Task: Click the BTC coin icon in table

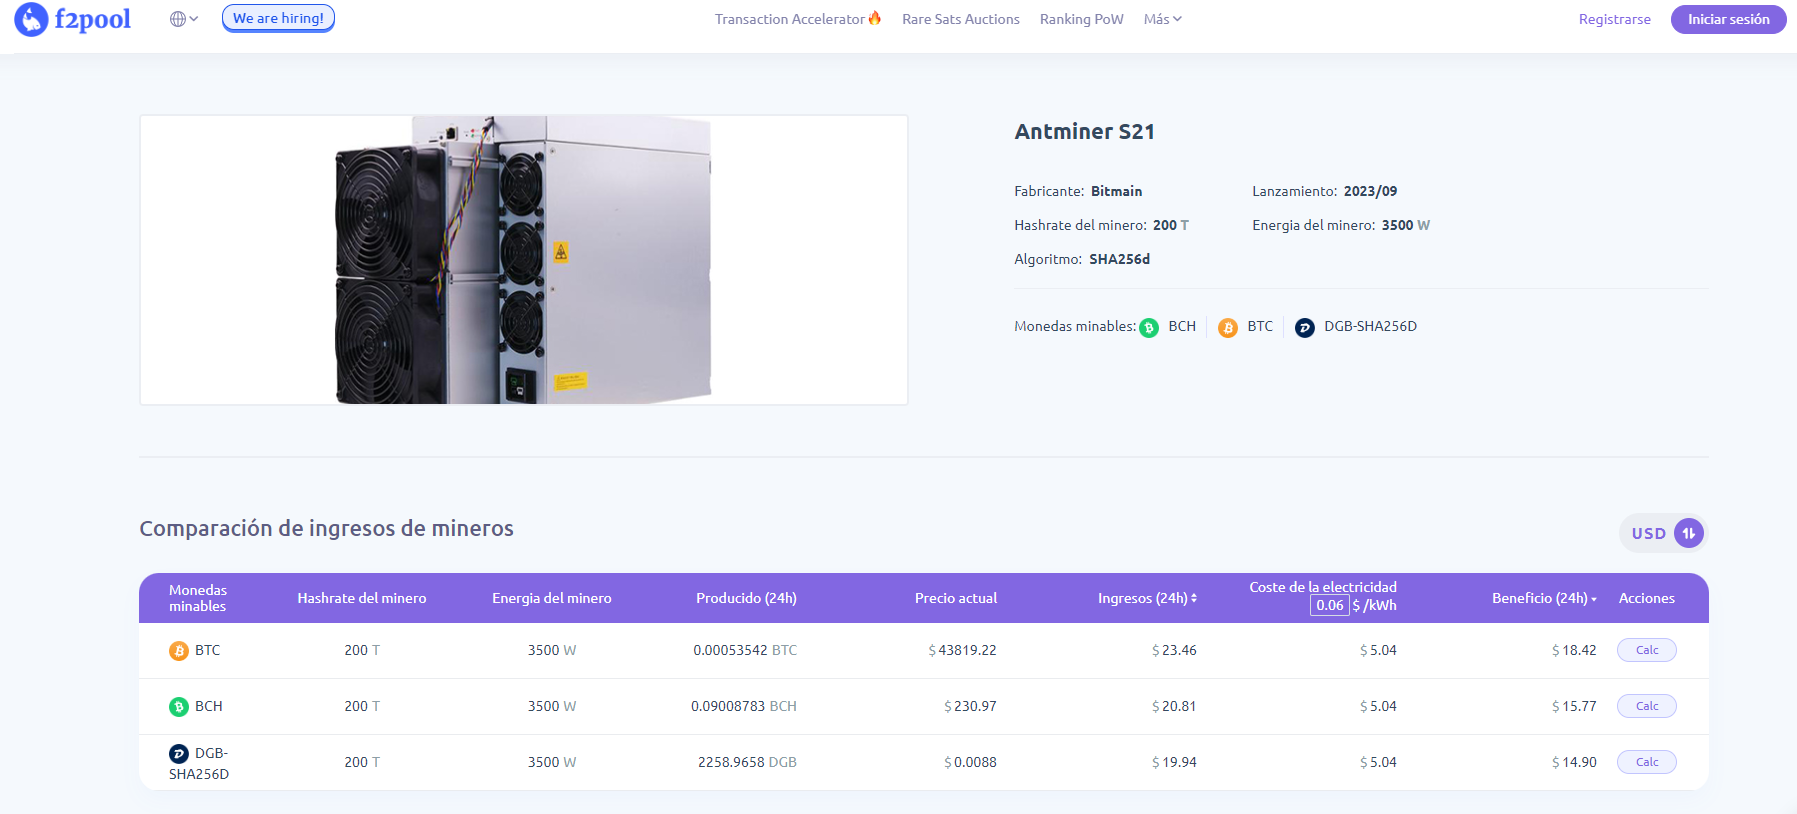Action: click(x=179, y=651)
